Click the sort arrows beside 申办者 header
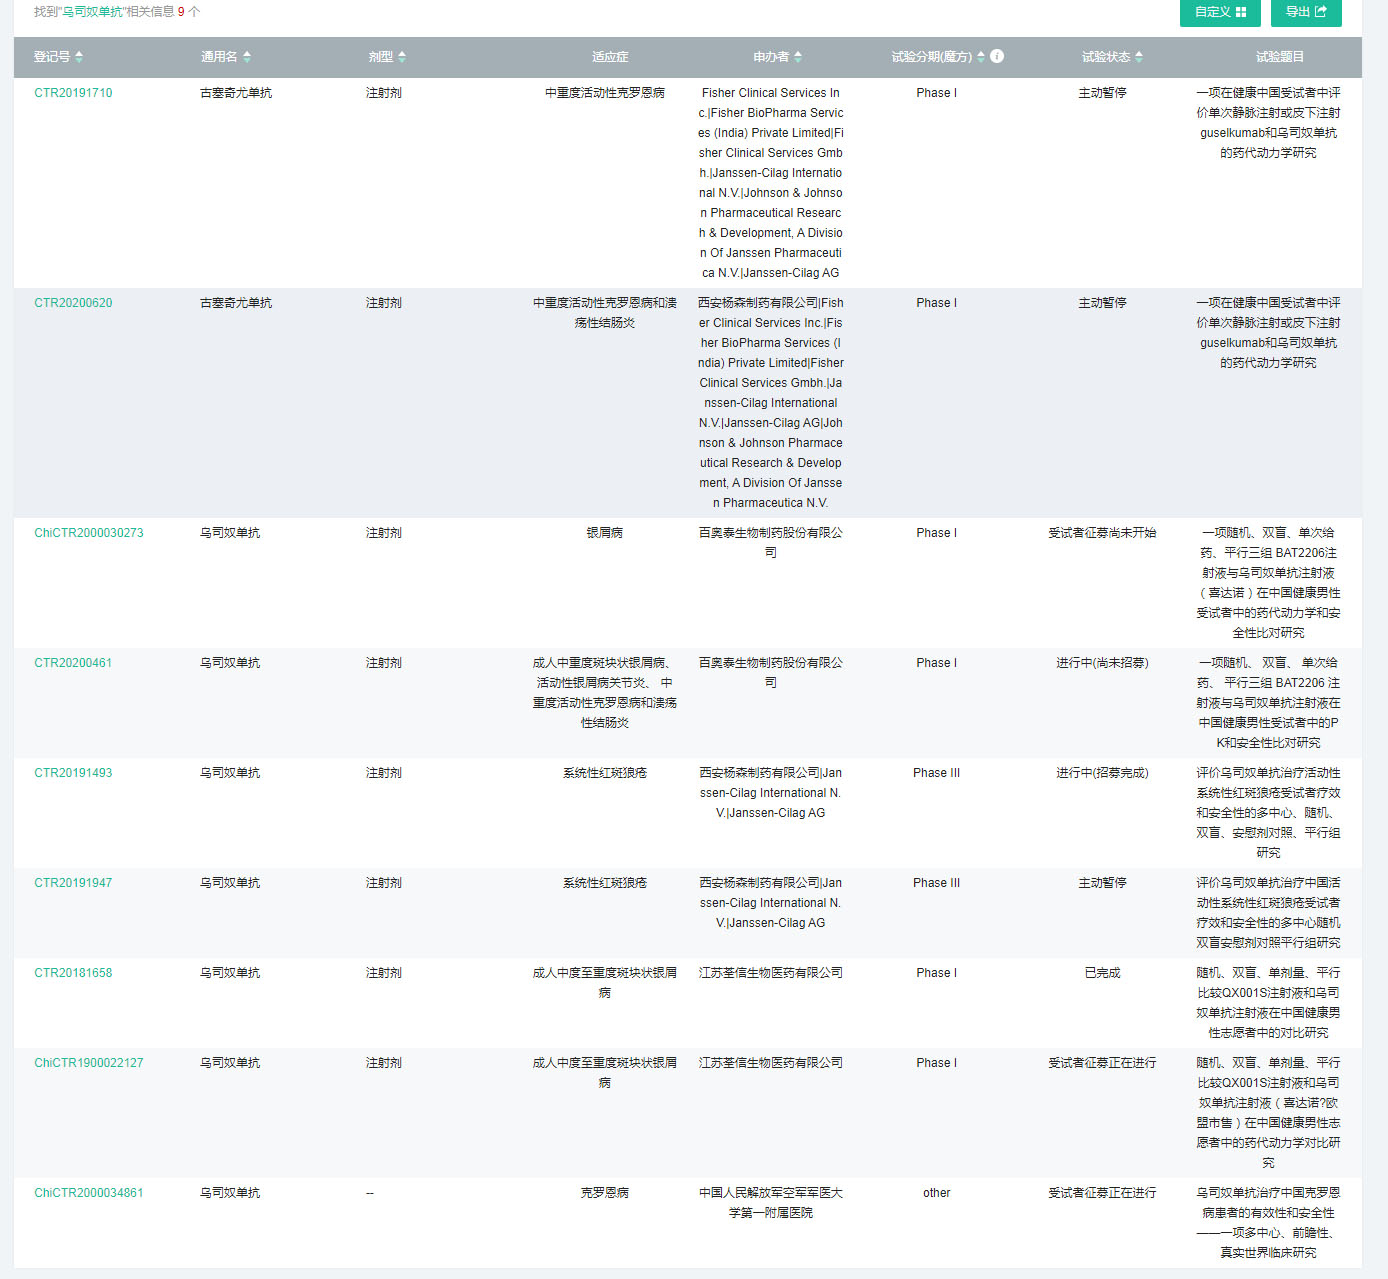 point(798,57)
